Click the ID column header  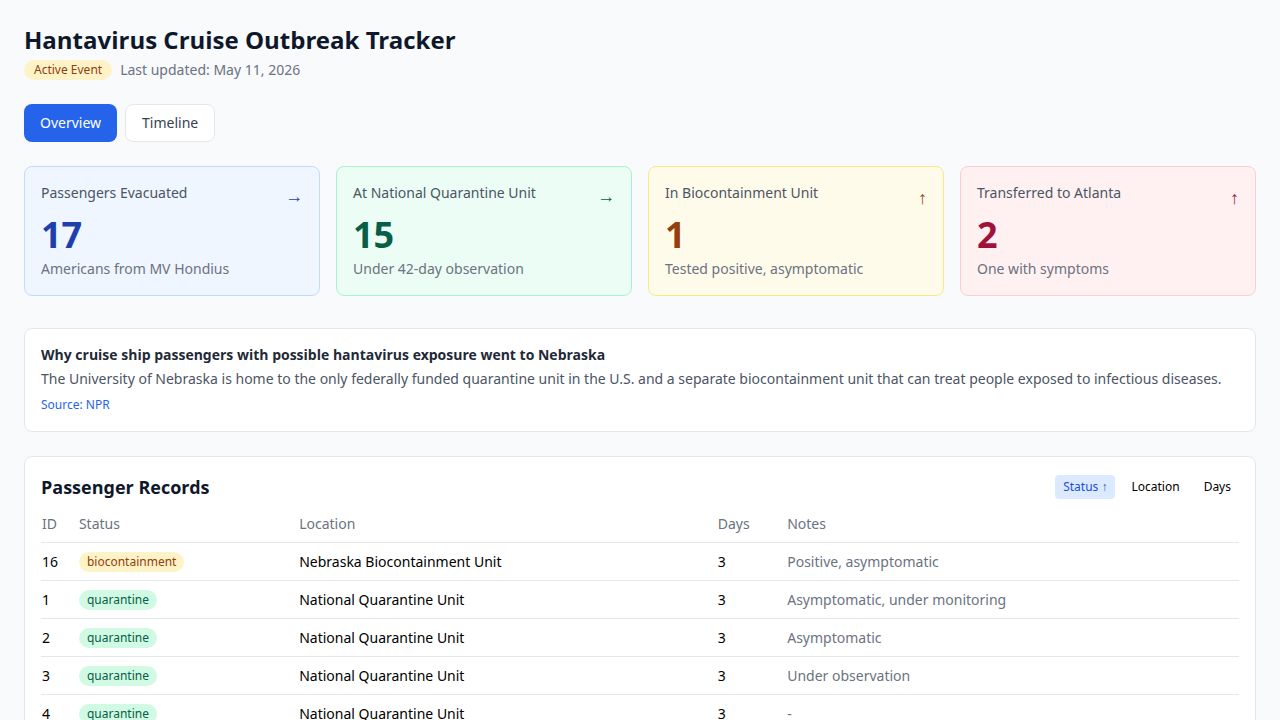pyautogui.click(x=49, y=524)
